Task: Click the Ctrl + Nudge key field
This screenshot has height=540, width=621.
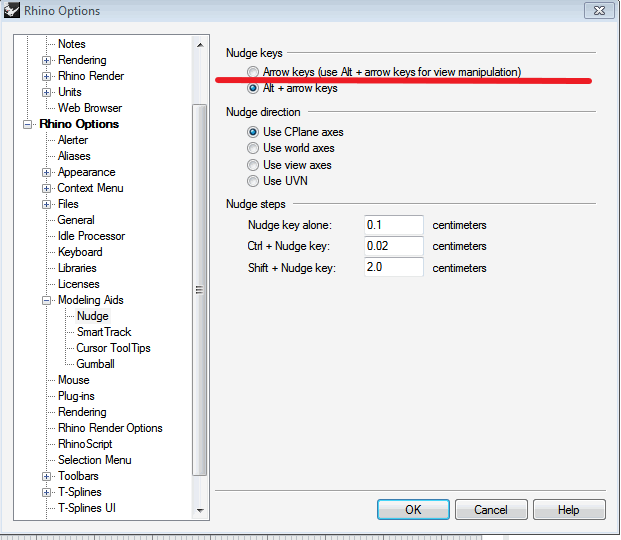Action: pos(394,246)
